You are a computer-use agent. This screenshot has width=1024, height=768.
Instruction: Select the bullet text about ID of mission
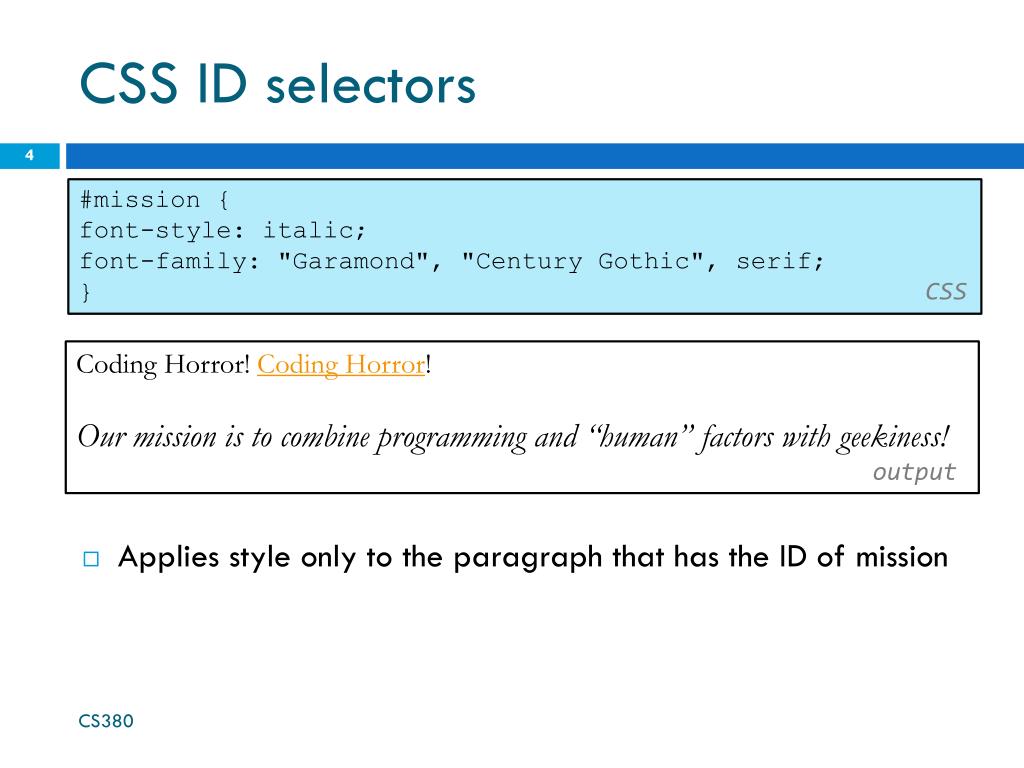point(533,558)
